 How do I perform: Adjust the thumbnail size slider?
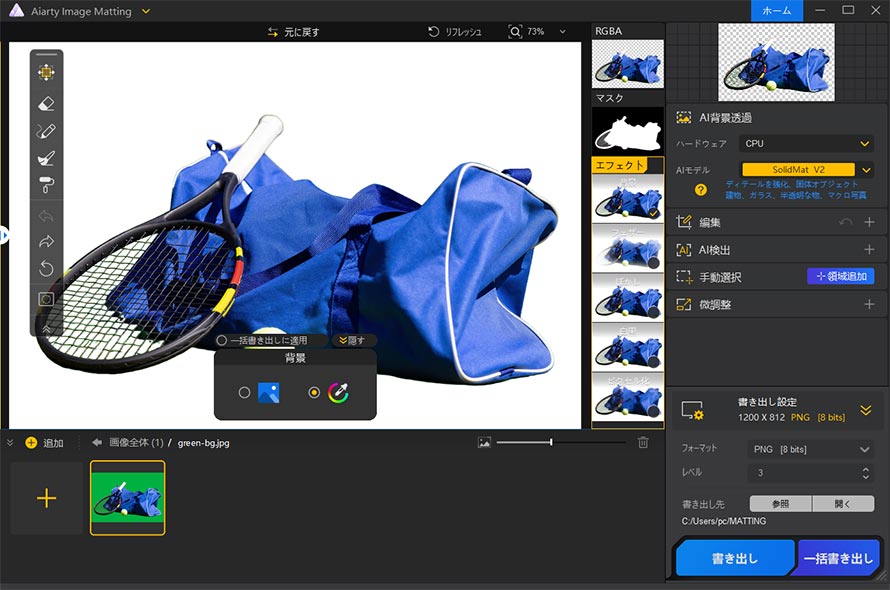coord(551,442)
